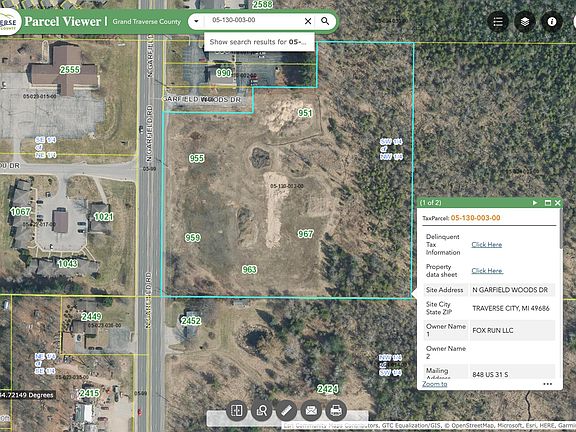Open popup more-actions ellipsis menu

[x=547, y=384]
